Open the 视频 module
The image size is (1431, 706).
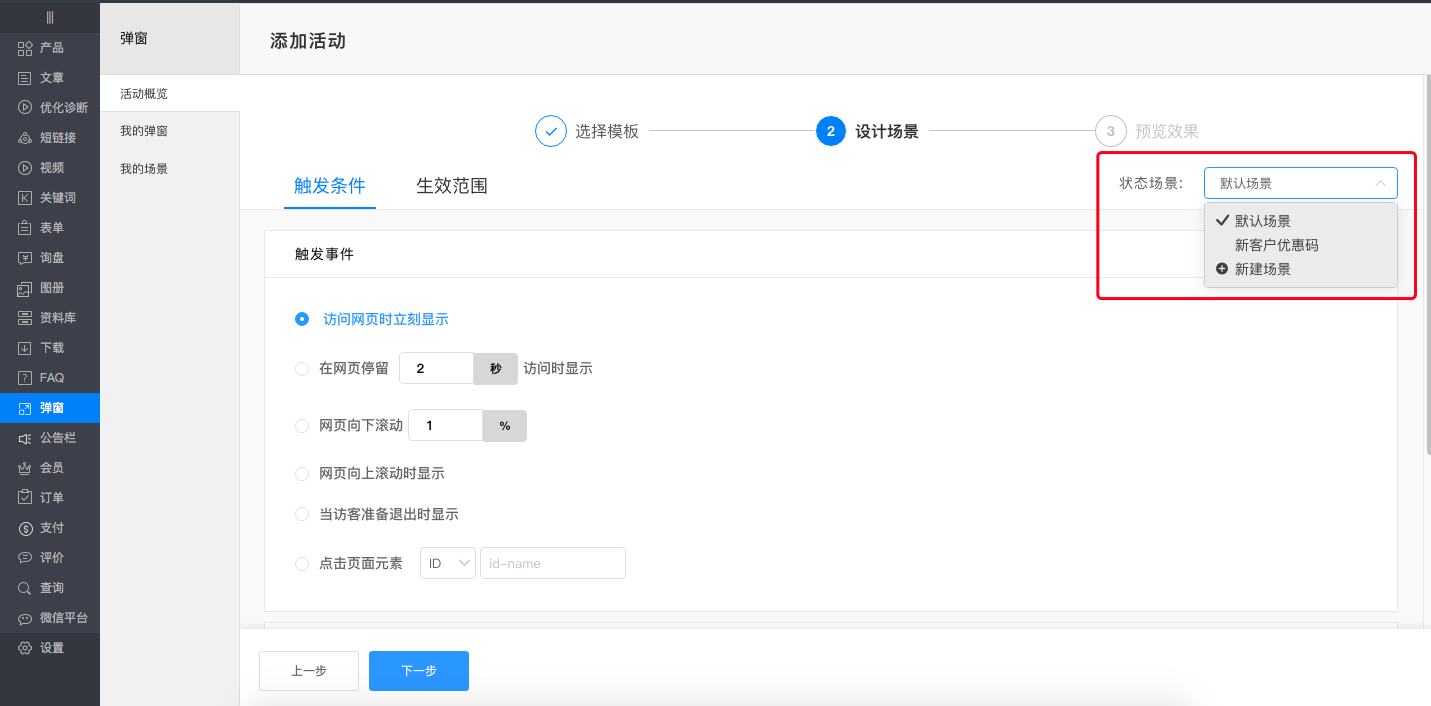[48, 167]
